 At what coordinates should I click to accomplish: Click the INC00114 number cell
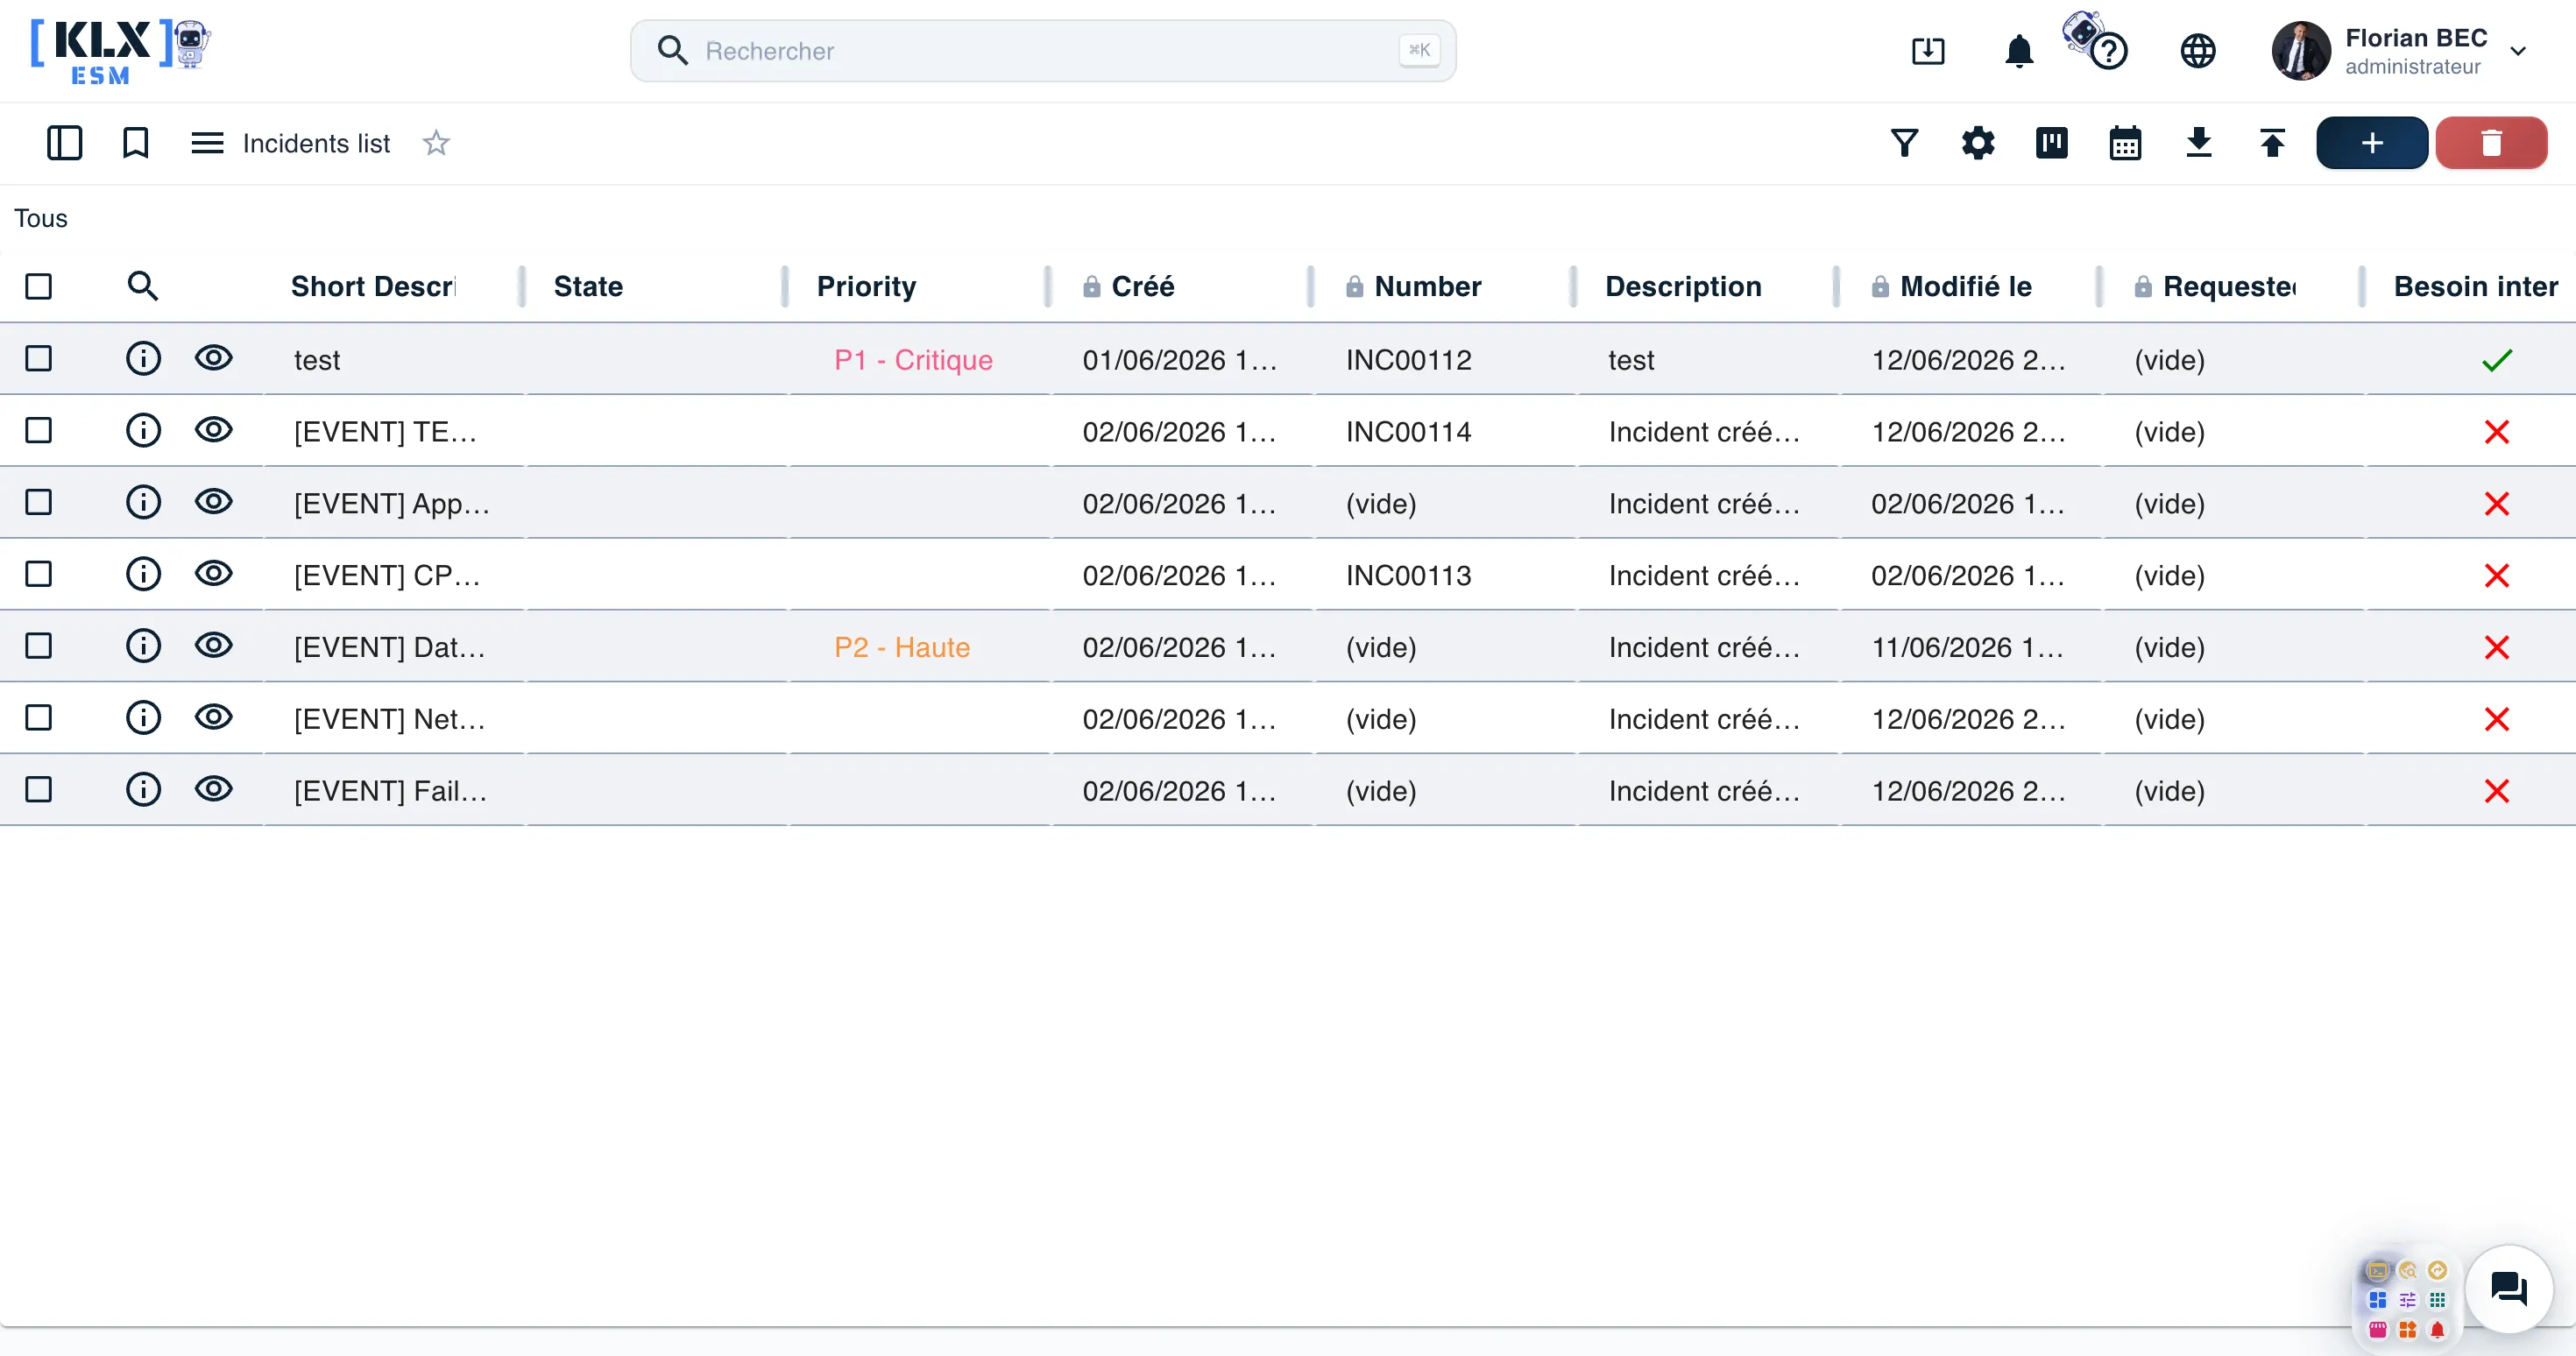(x=1408, y=432)
